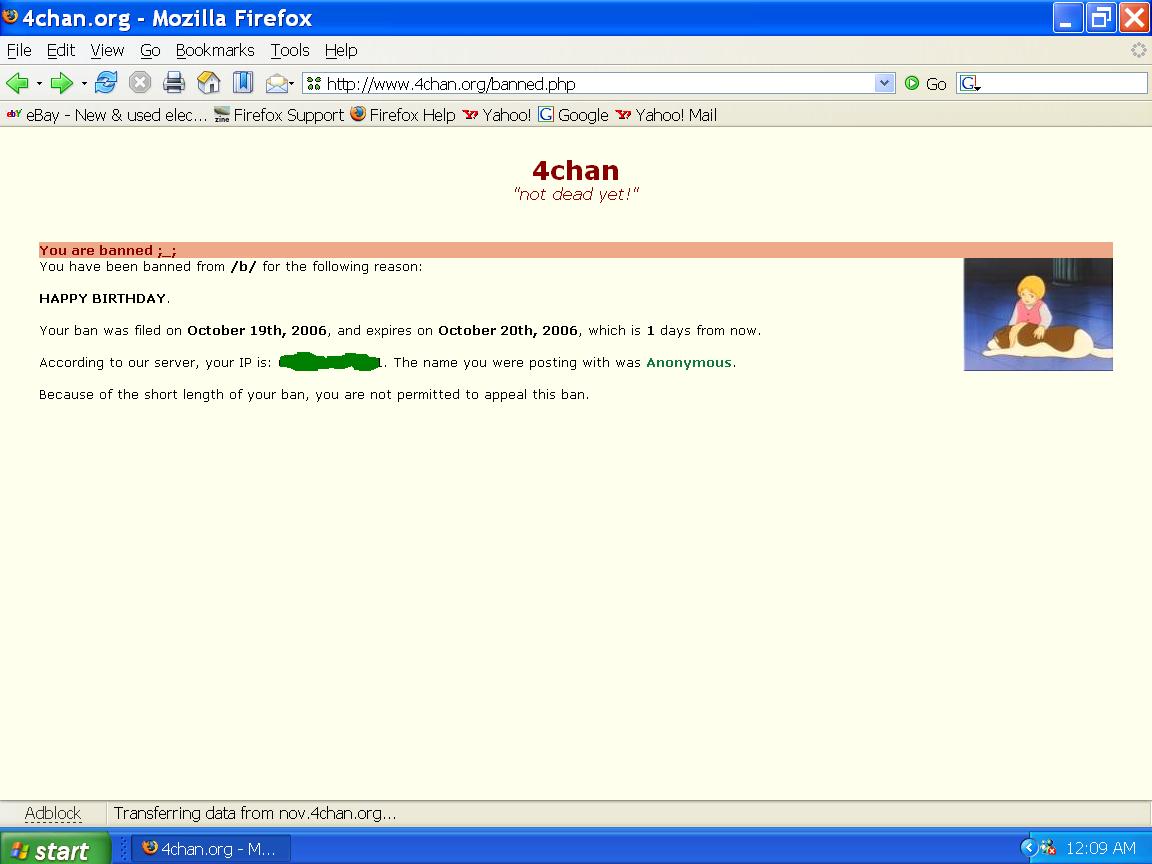Reload the page with the Refresh icon
This screenshot has height=864, width=1152.
click(106, 82)
